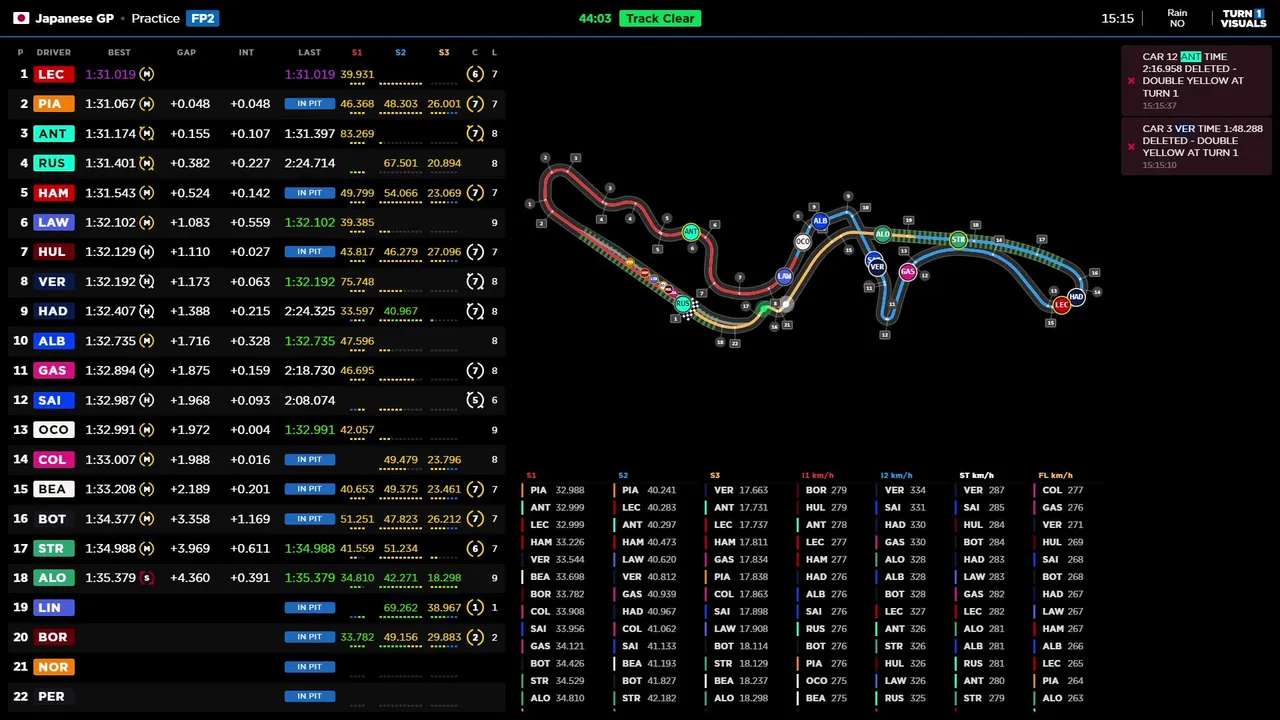Dismiss the CAR 3 VER deleted-time notification
The height and width of the screenshot is (720, 1280).
click(x=1131, y=146)
